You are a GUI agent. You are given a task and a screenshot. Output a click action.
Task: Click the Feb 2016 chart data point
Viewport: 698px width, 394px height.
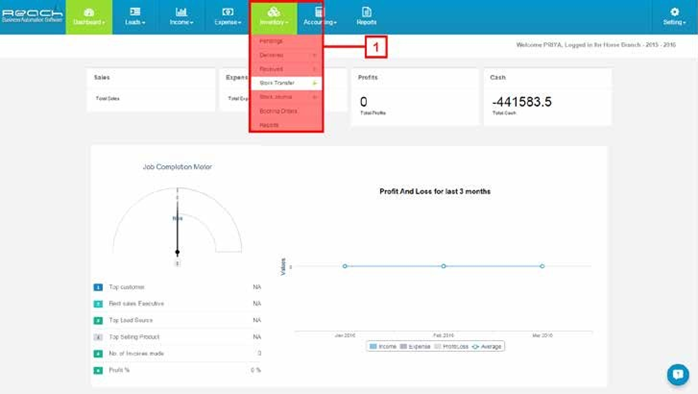[x=443, y=266]
